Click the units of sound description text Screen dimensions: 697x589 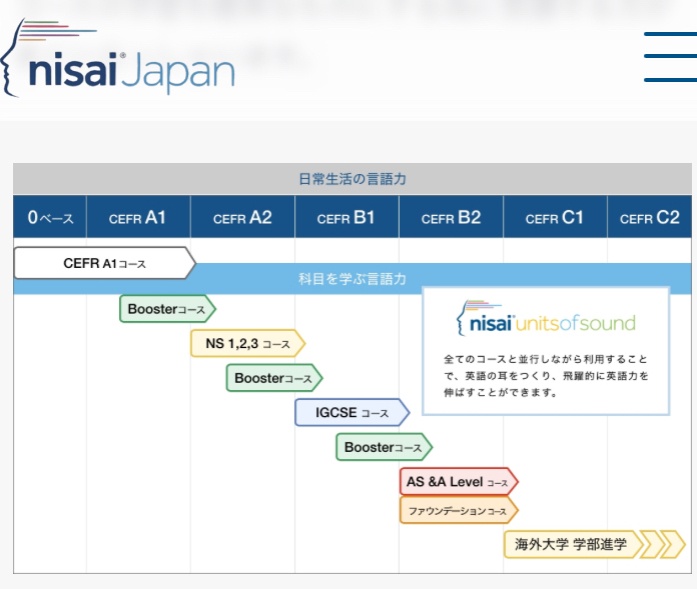pyautogui.click(x=545, y=375)
